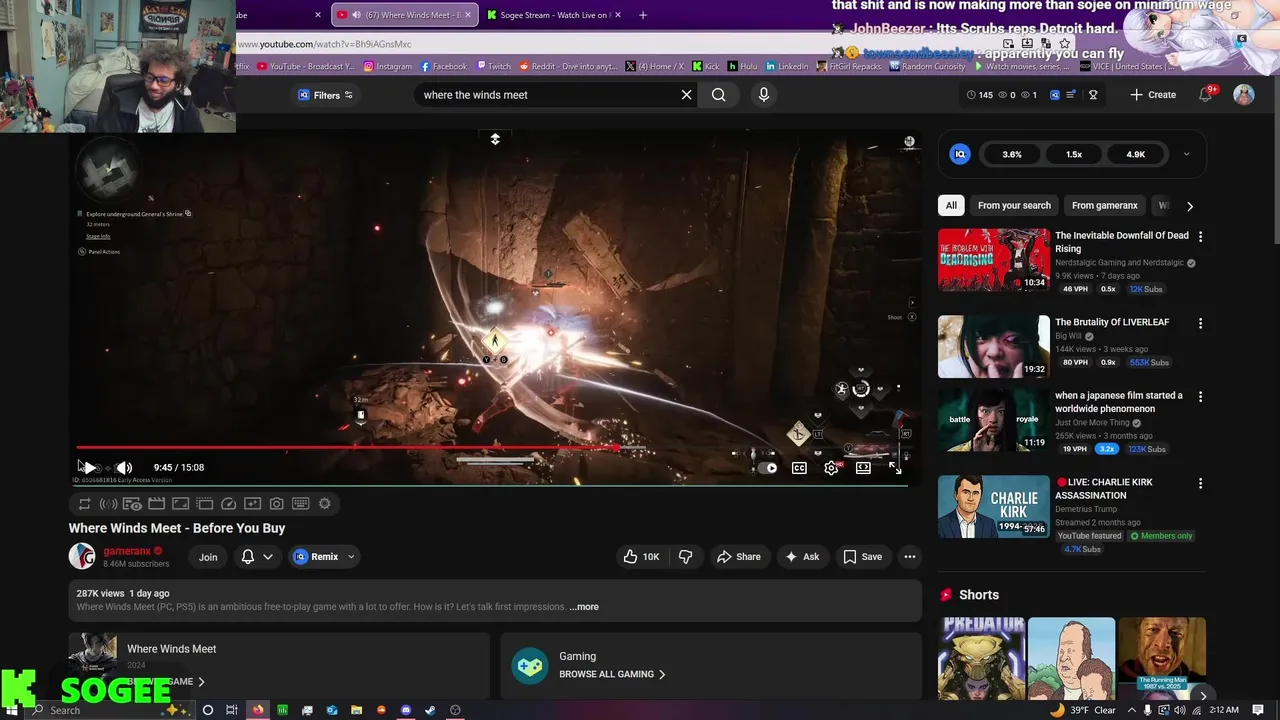Open the Remix dropdown arrow
1280x720 pixels.
(x=350, y=557)
